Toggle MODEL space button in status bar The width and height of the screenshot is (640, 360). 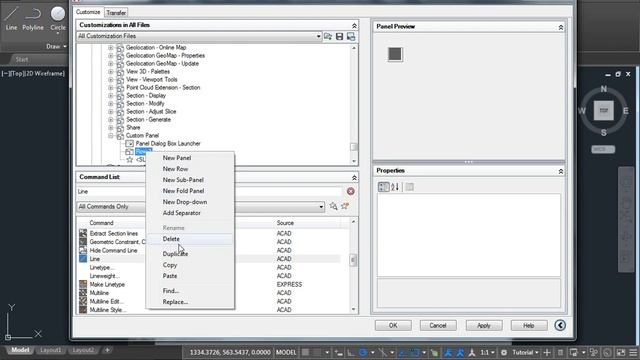point(286,352)
